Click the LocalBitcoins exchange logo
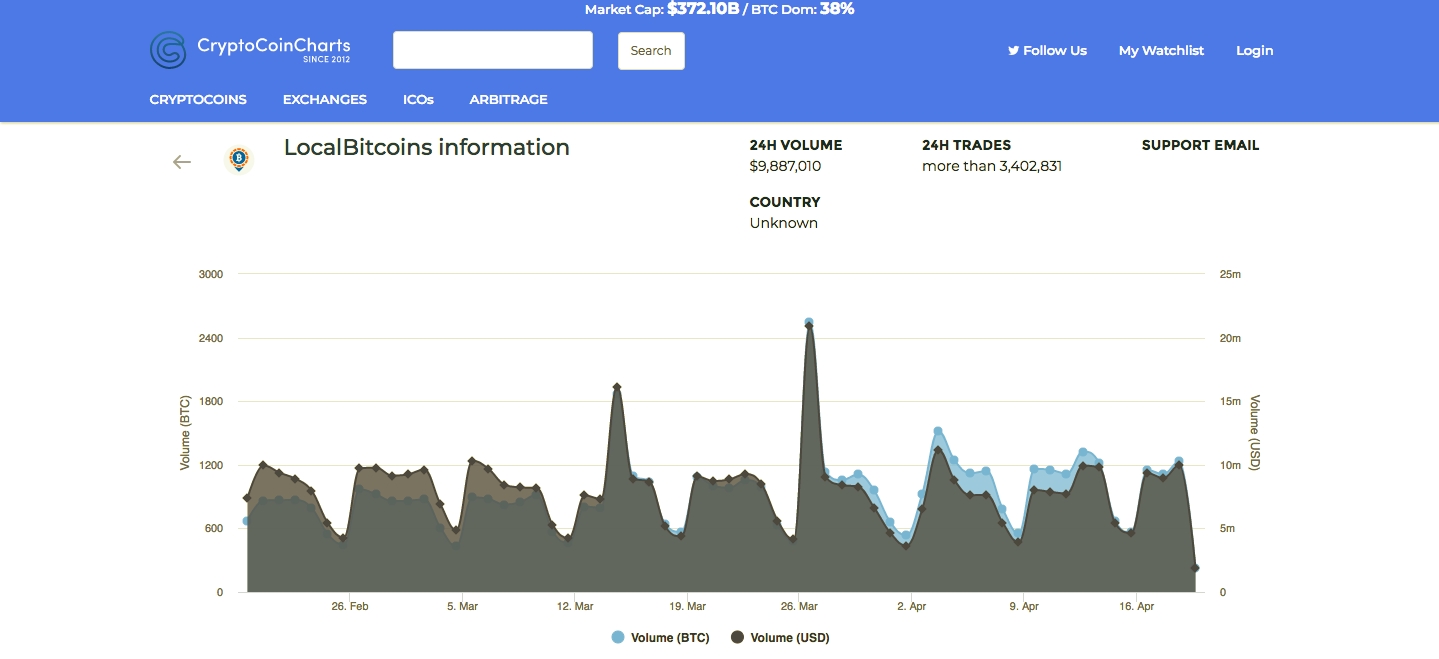Viewport: 1439px width, 659px height. pos(238,159)
